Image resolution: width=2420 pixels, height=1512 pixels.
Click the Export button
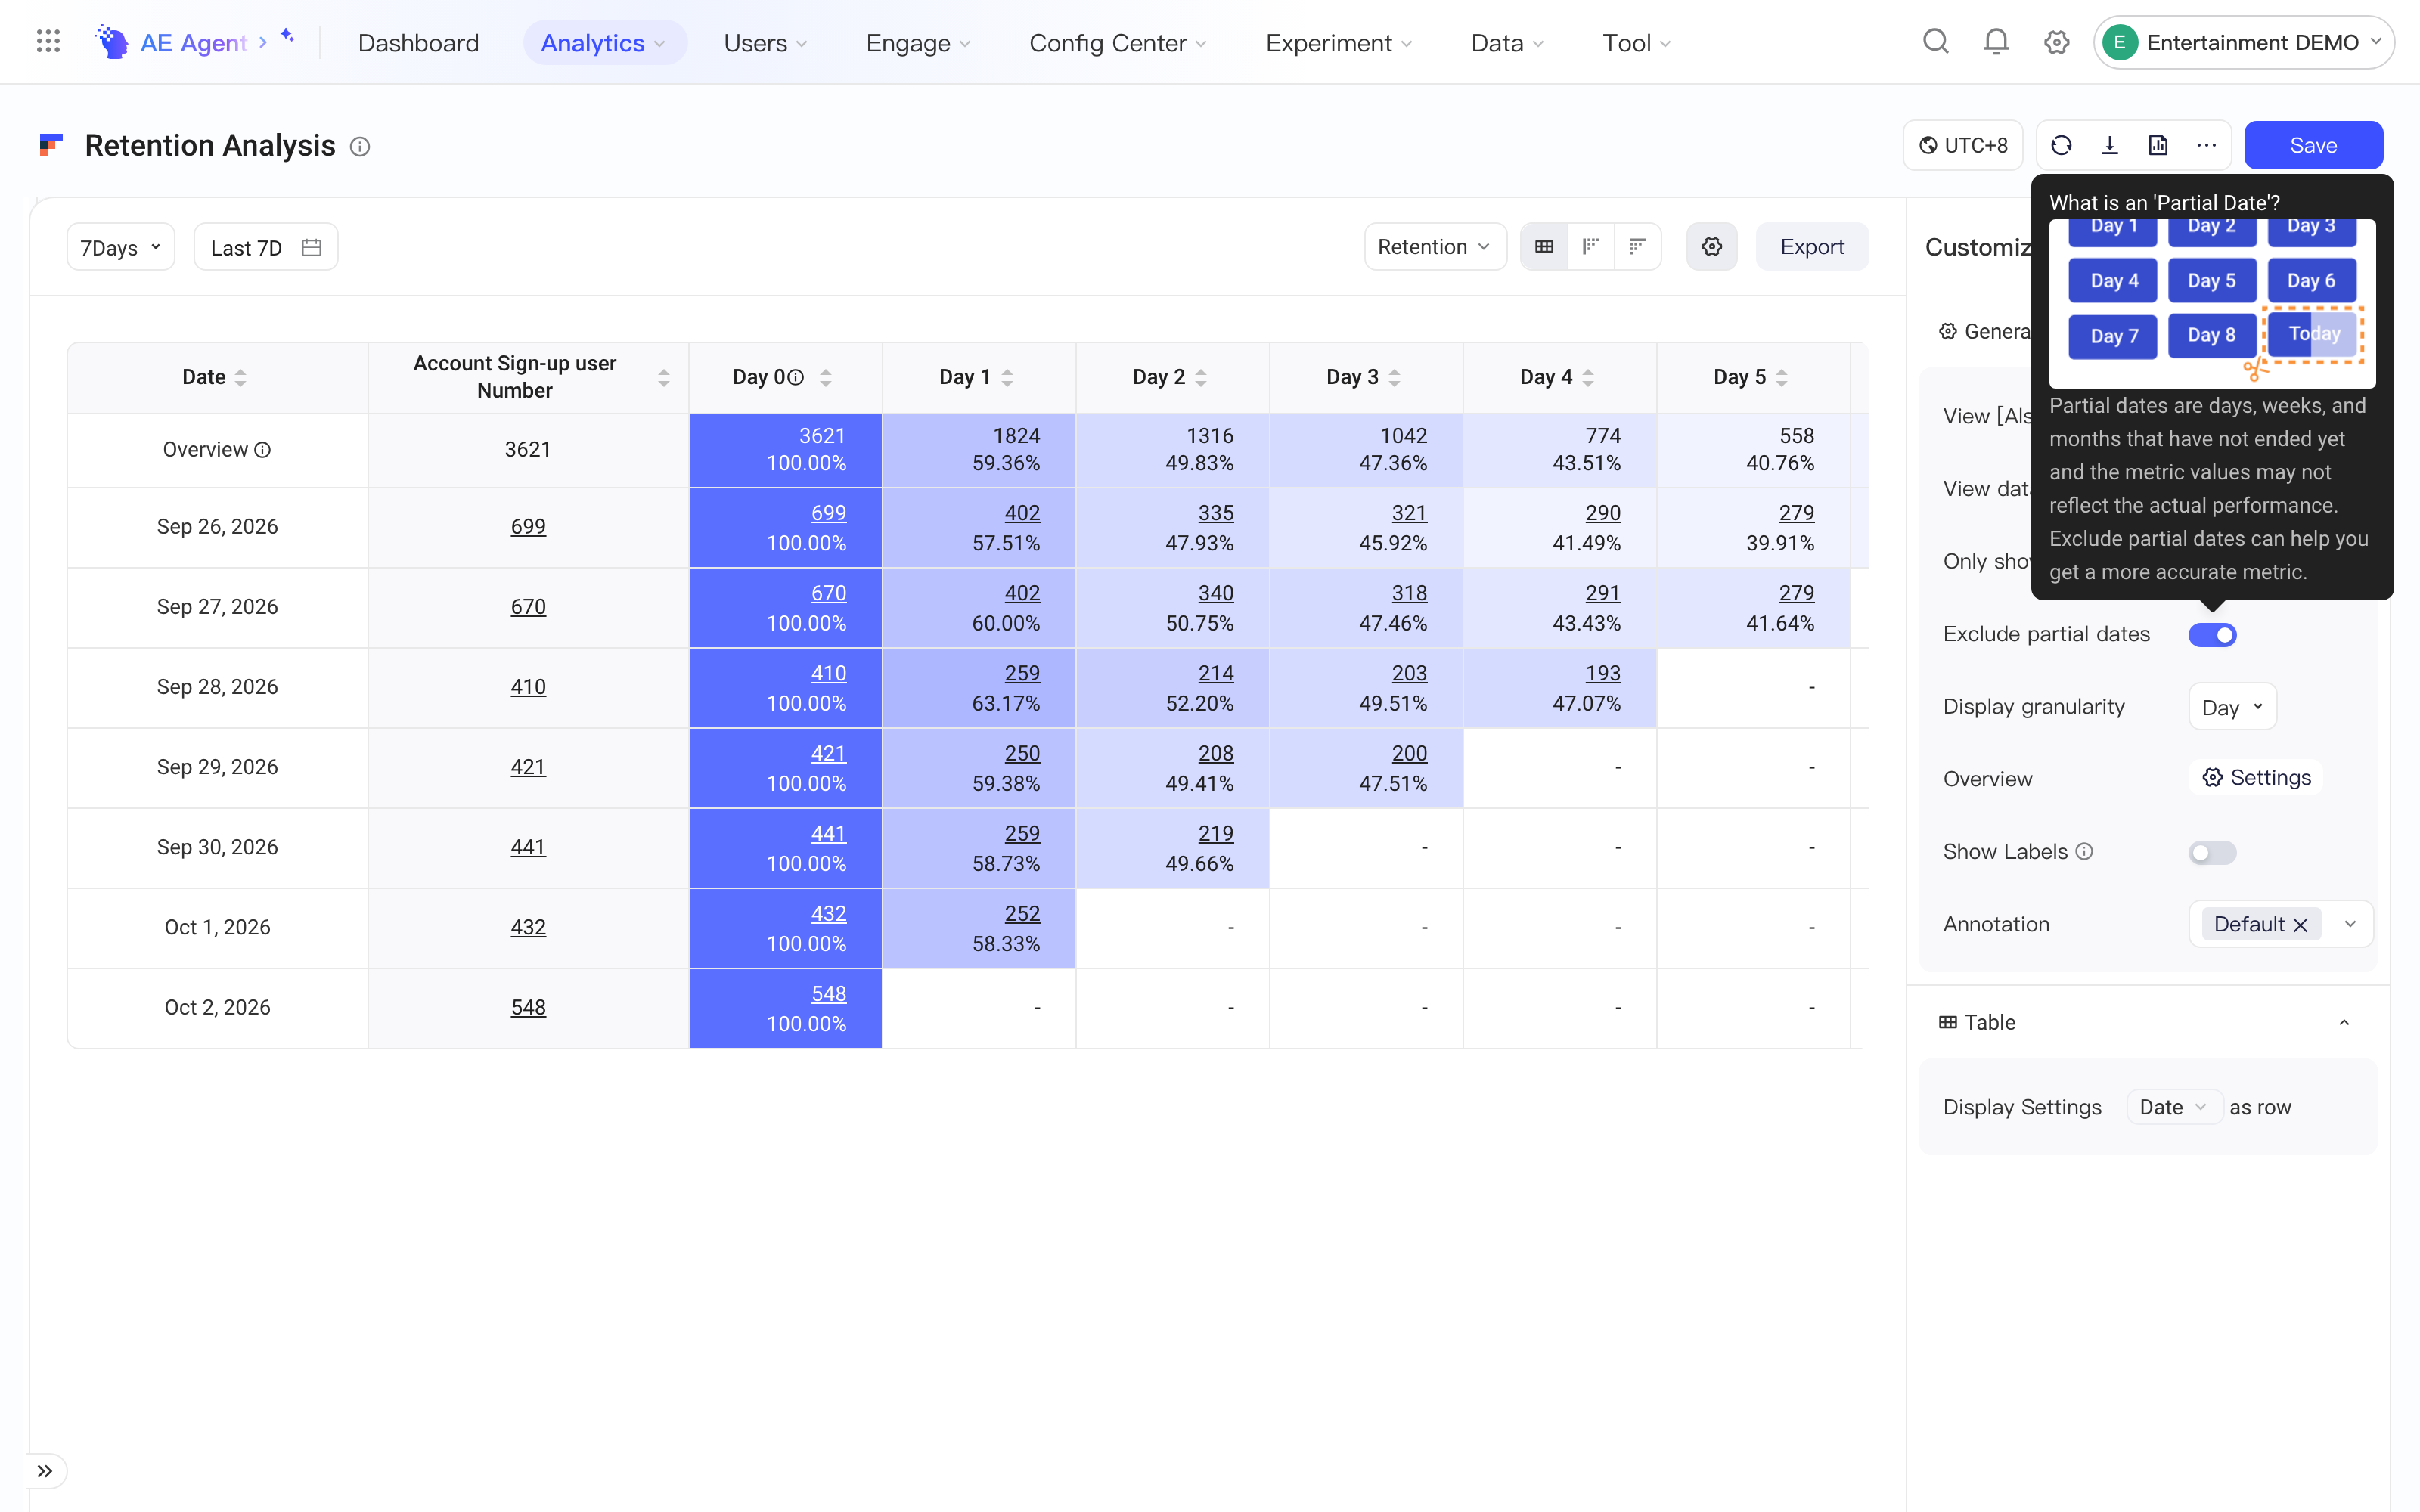[1811, 247]
